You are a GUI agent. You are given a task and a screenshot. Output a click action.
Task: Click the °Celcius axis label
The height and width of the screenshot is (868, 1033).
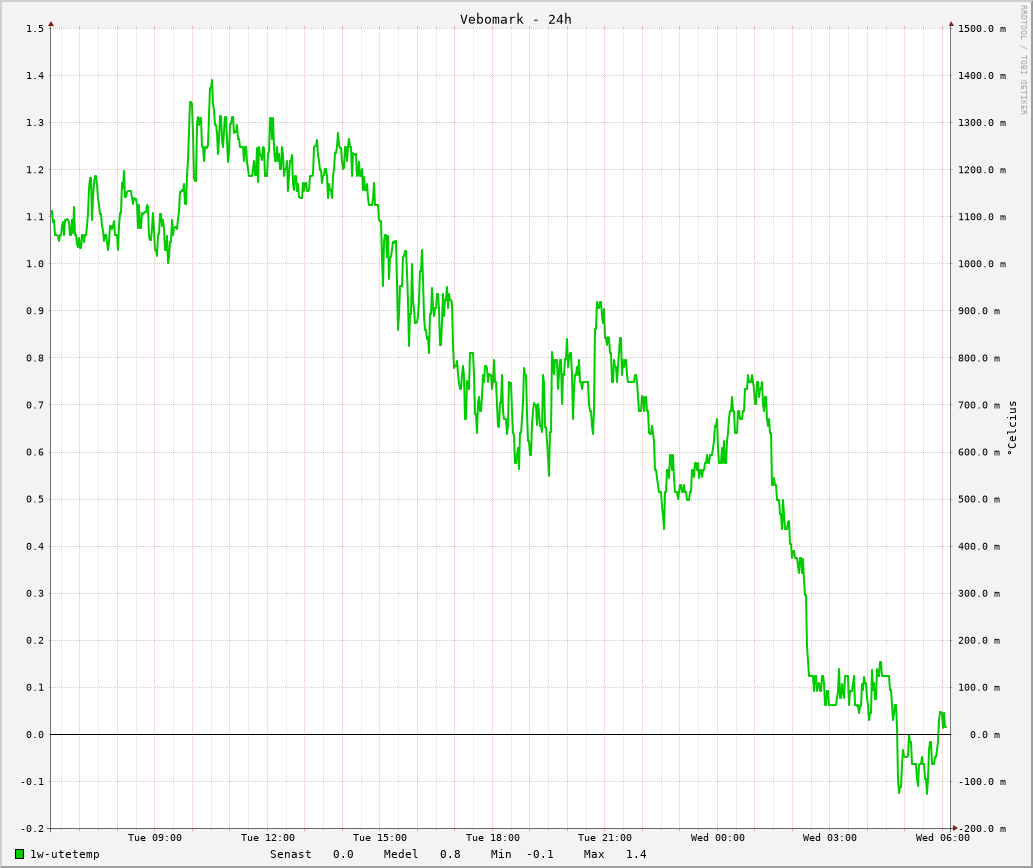[x=1012, y=428]
